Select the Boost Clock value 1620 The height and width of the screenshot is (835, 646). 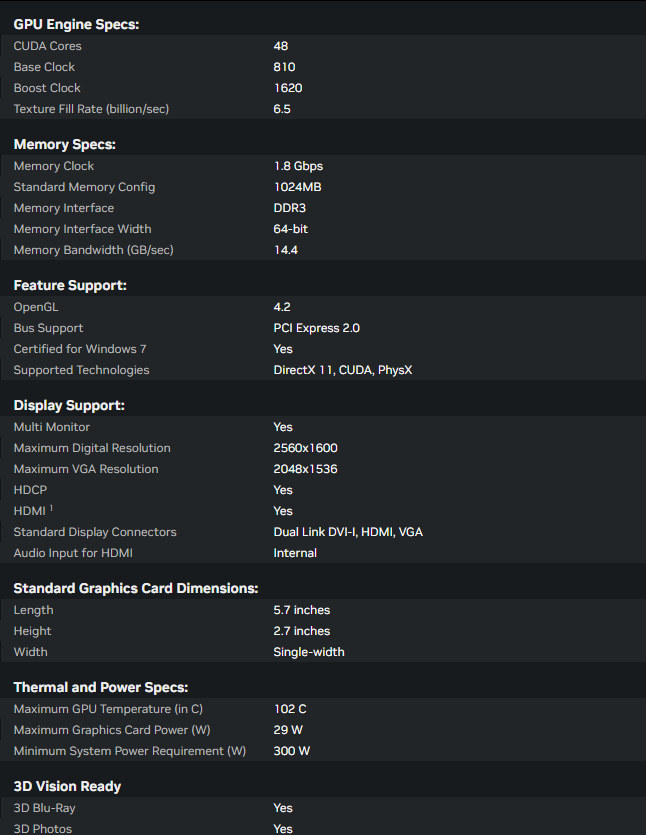pos(288,88)
